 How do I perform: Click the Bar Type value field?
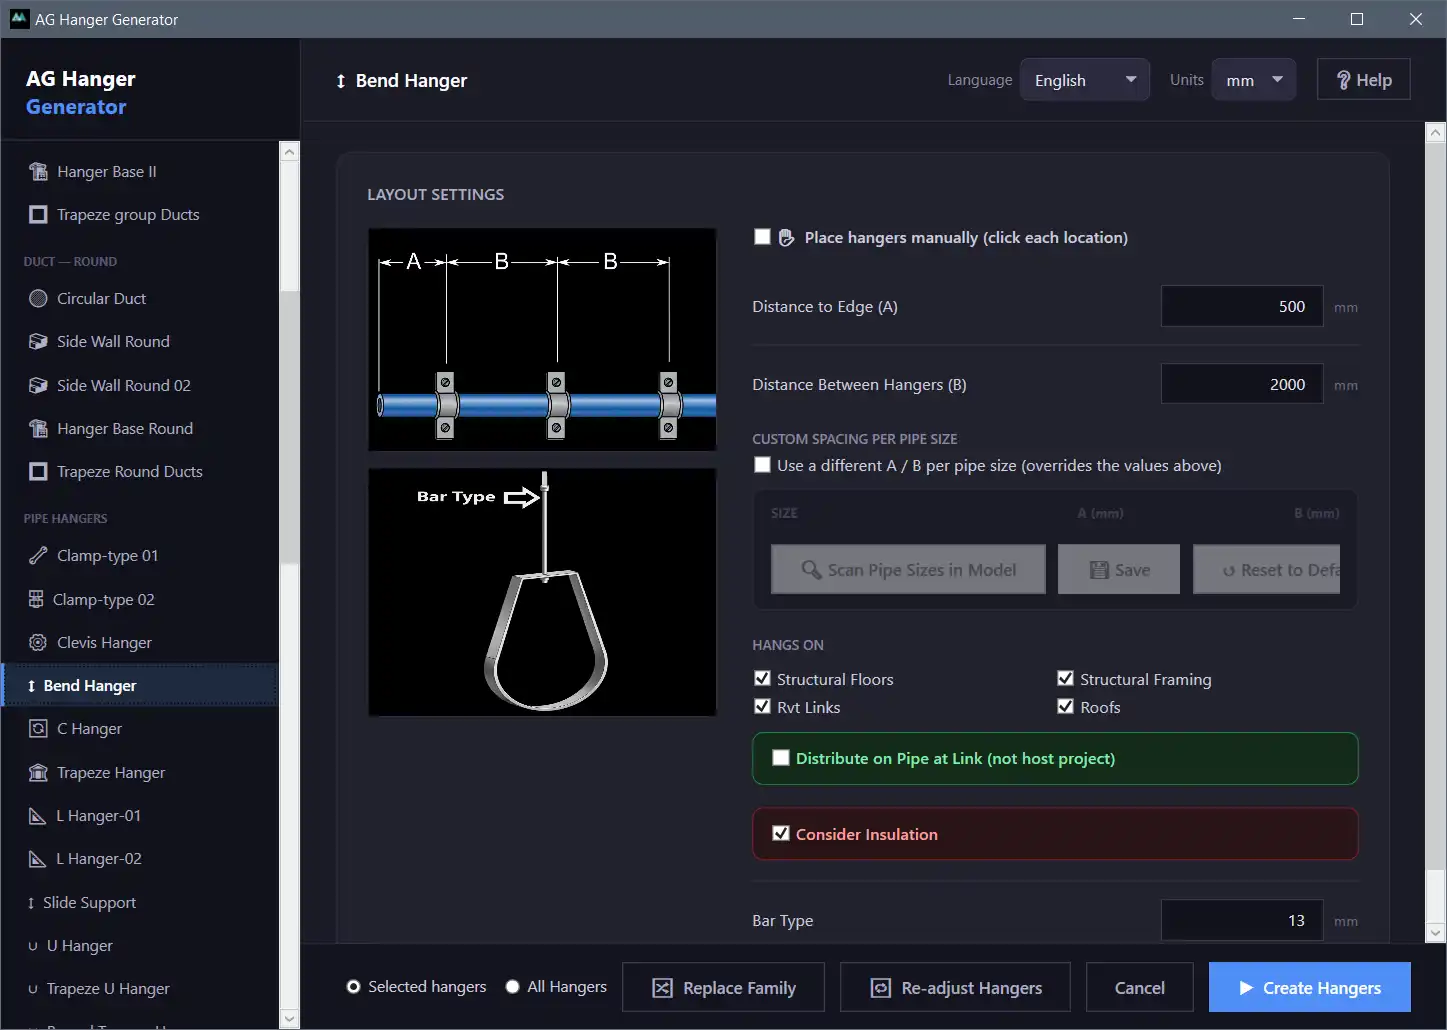[x=1242, y=920]
